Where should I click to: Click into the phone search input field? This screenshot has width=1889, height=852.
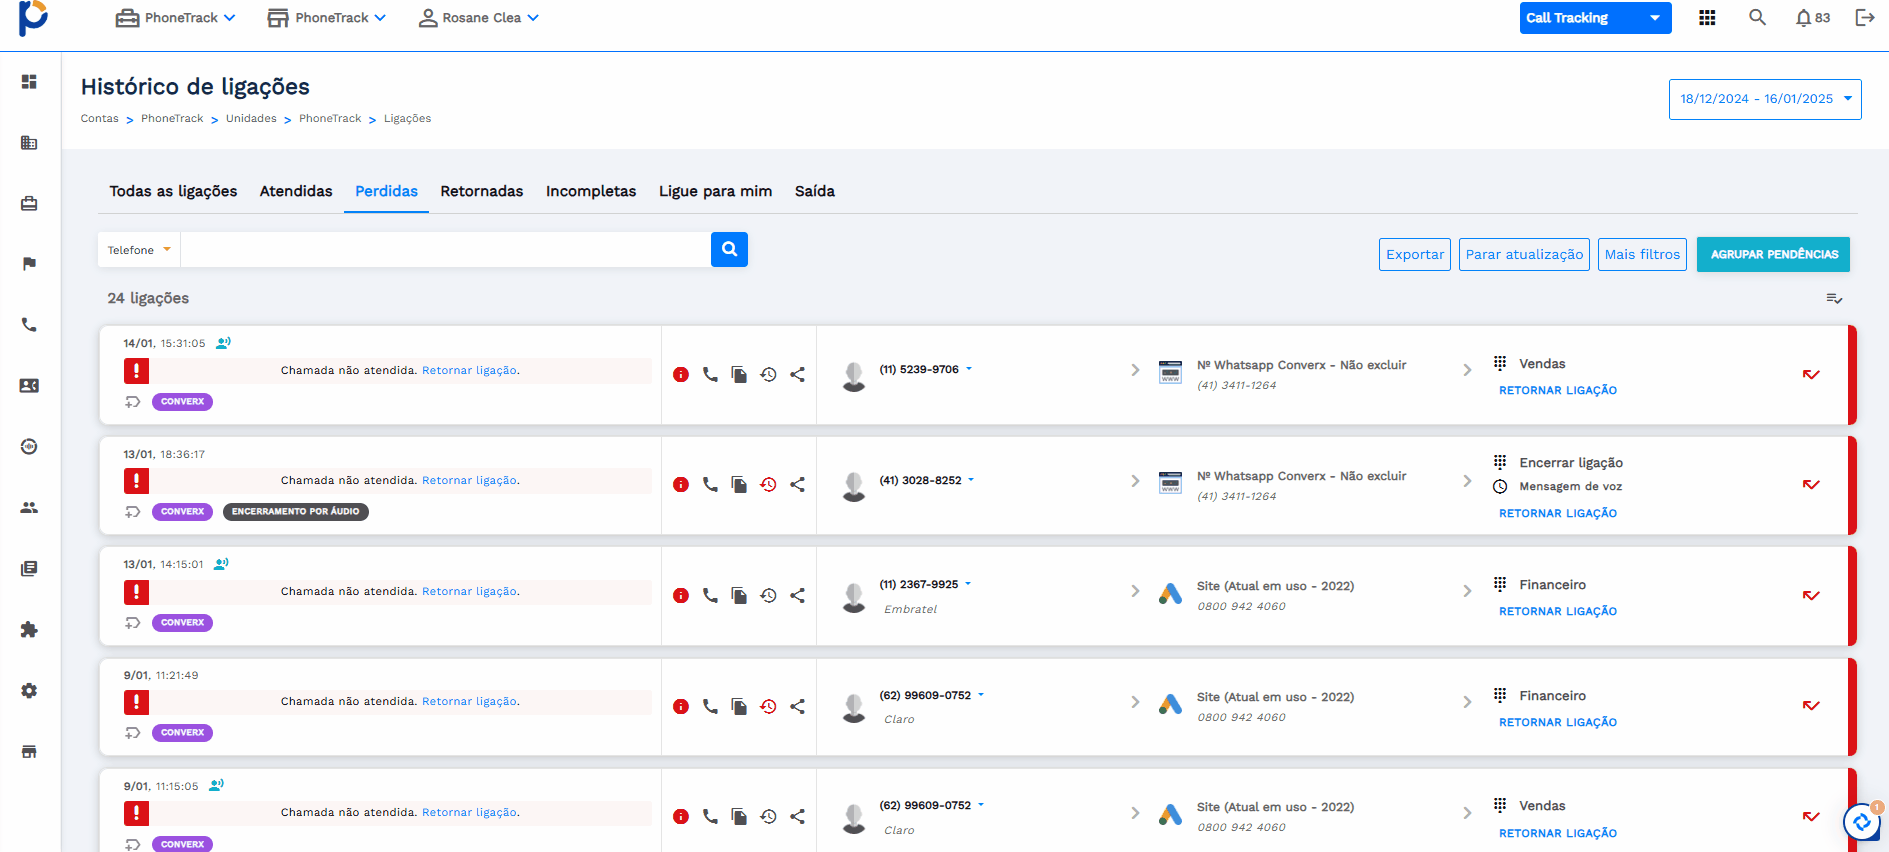click(x=445, y=250)
